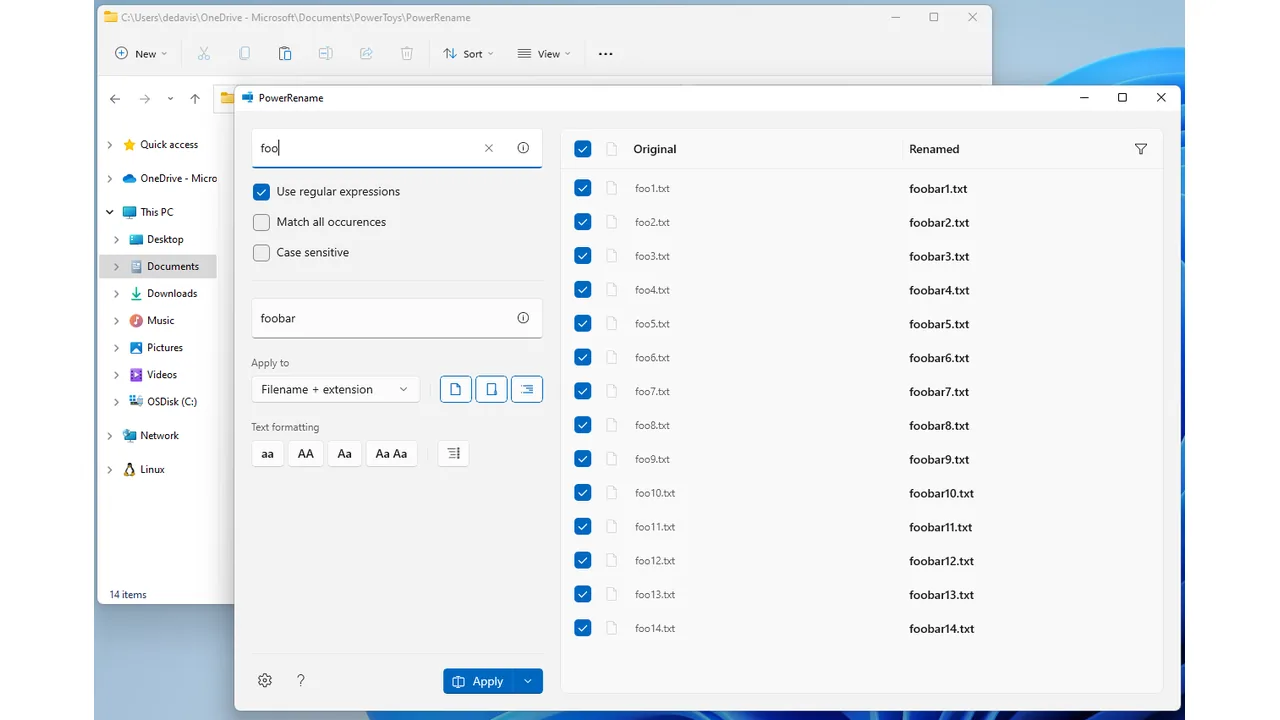Open the View menu in File Explorer
This screenshot has height=720, width=1280.
[x=544, y=54]
